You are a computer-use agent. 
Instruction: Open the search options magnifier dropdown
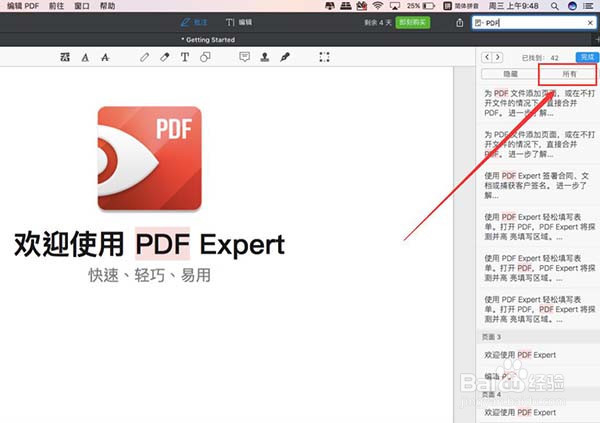tap(478, 23)
